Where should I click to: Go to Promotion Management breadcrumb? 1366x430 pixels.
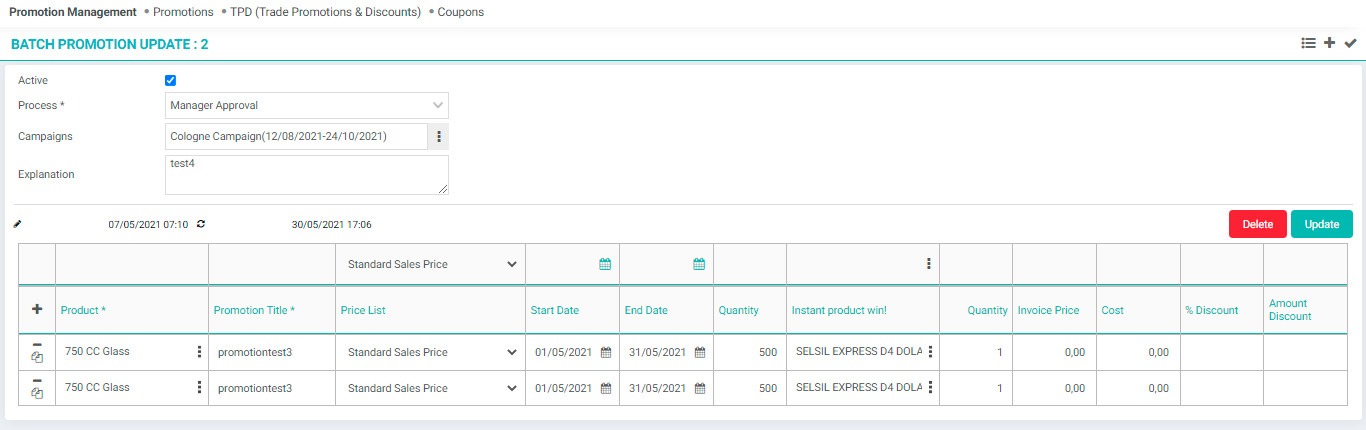73,12
